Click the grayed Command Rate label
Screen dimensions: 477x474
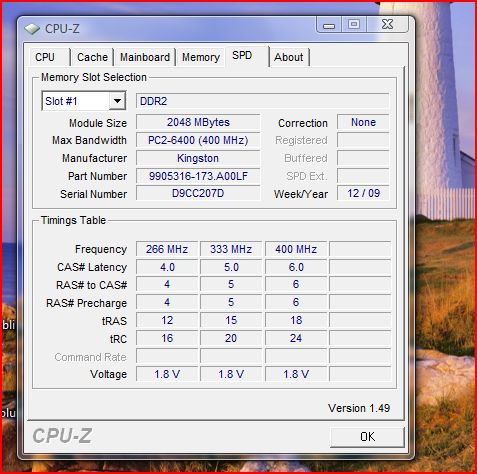90,357
